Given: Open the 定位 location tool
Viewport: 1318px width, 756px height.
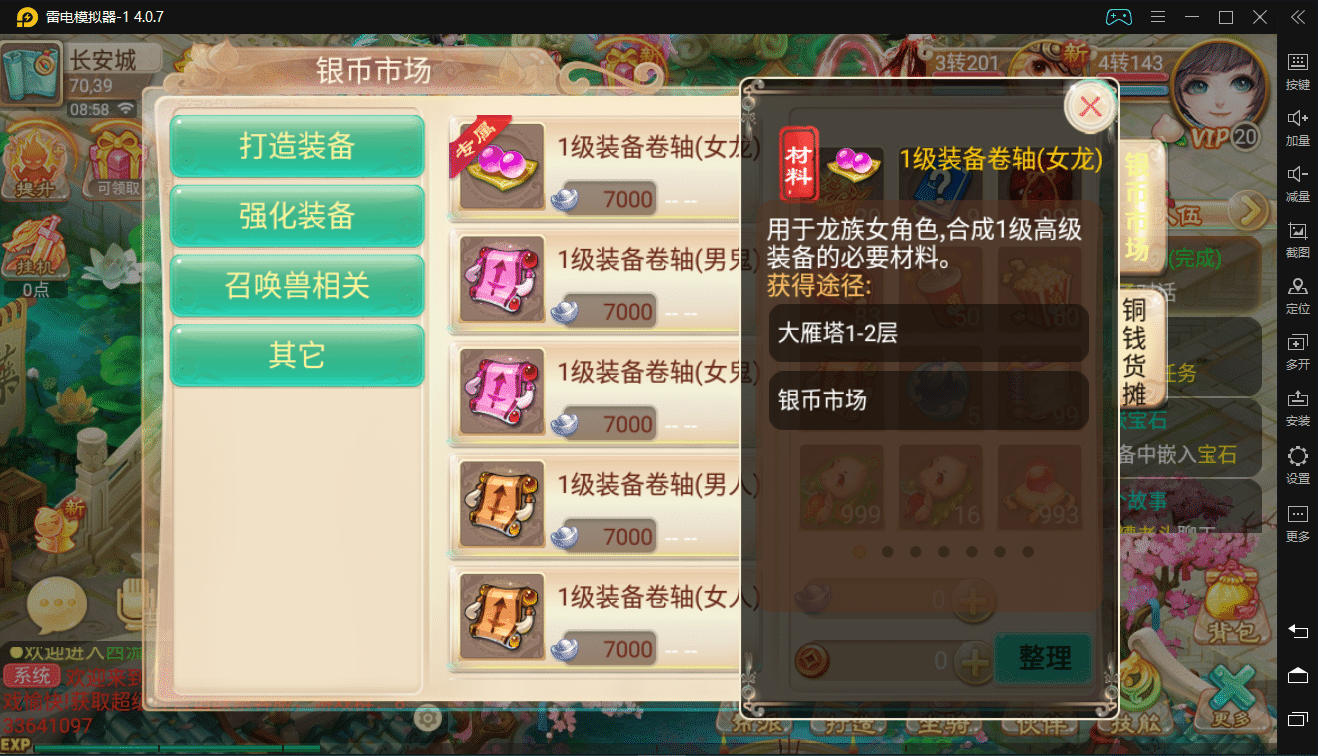Looking at the screenshot, I should [1297, 295].
